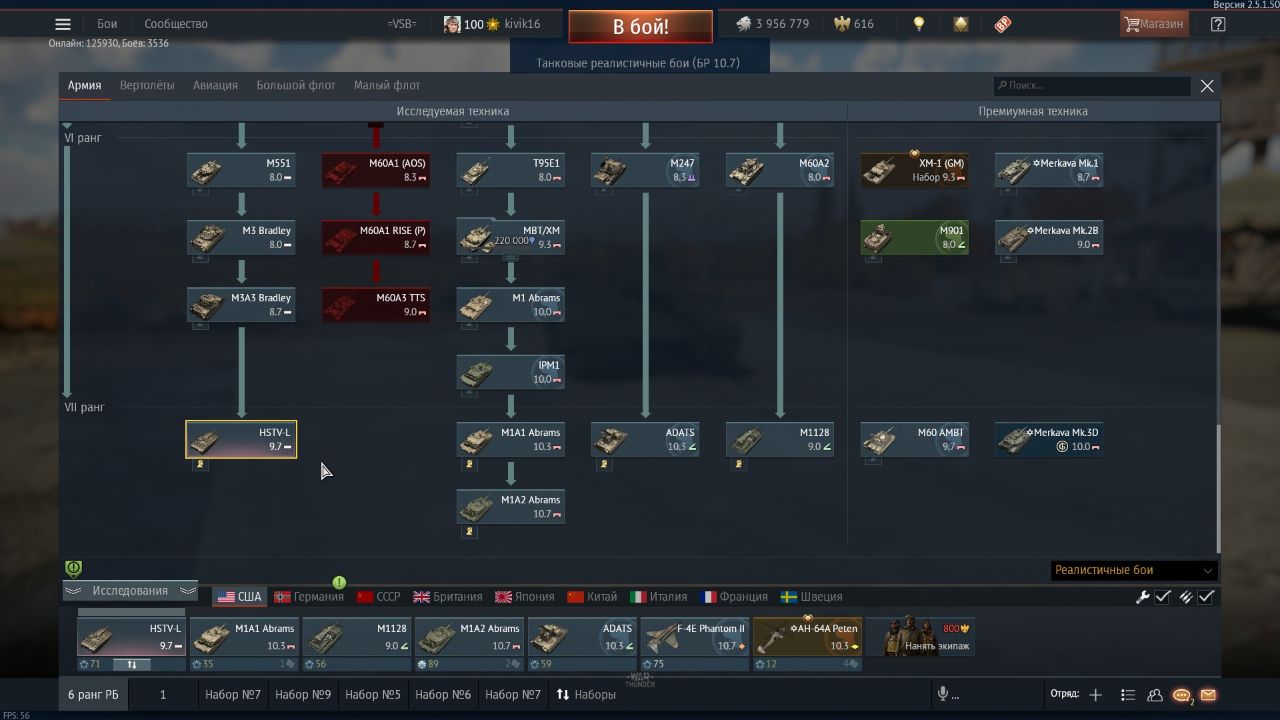Image resolution: width=1280 pixels, height=720 pixels.
Task: Open the help question mark icon
Action: tap(1218, 24)
